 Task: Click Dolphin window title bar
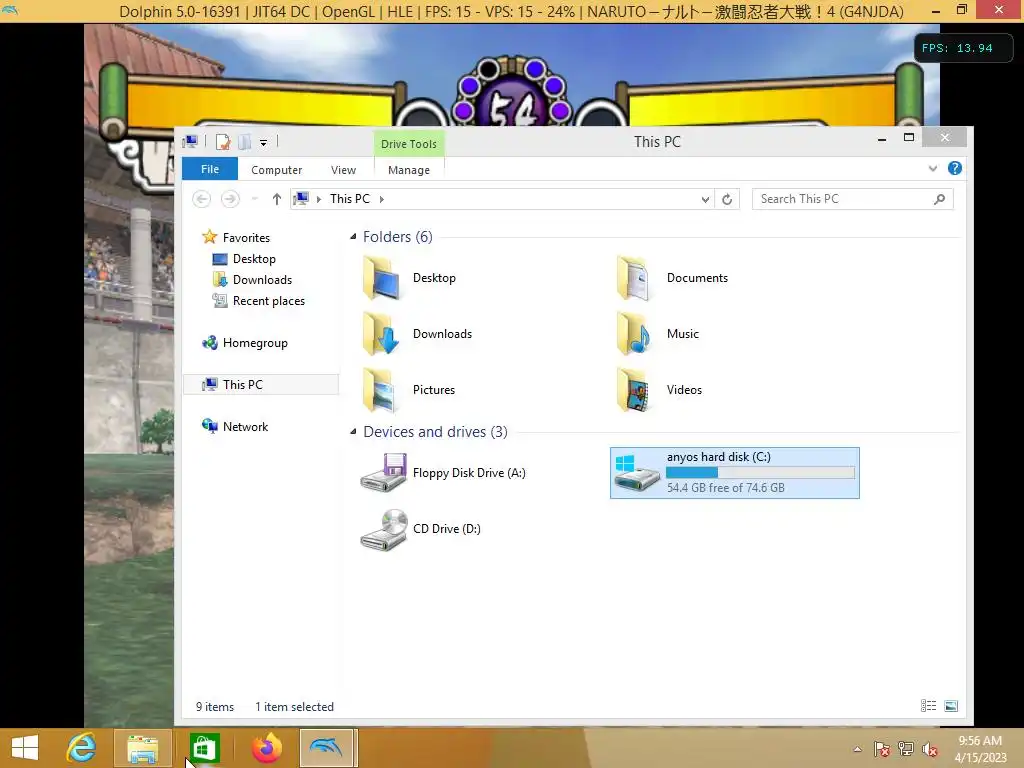[511, 11]
